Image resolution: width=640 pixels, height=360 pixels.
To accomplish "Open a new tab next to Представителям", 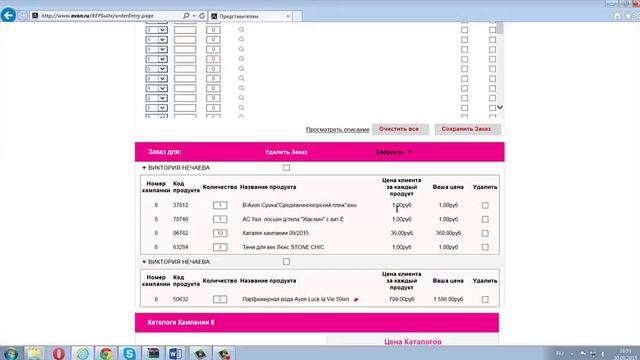I will point(298,16).
